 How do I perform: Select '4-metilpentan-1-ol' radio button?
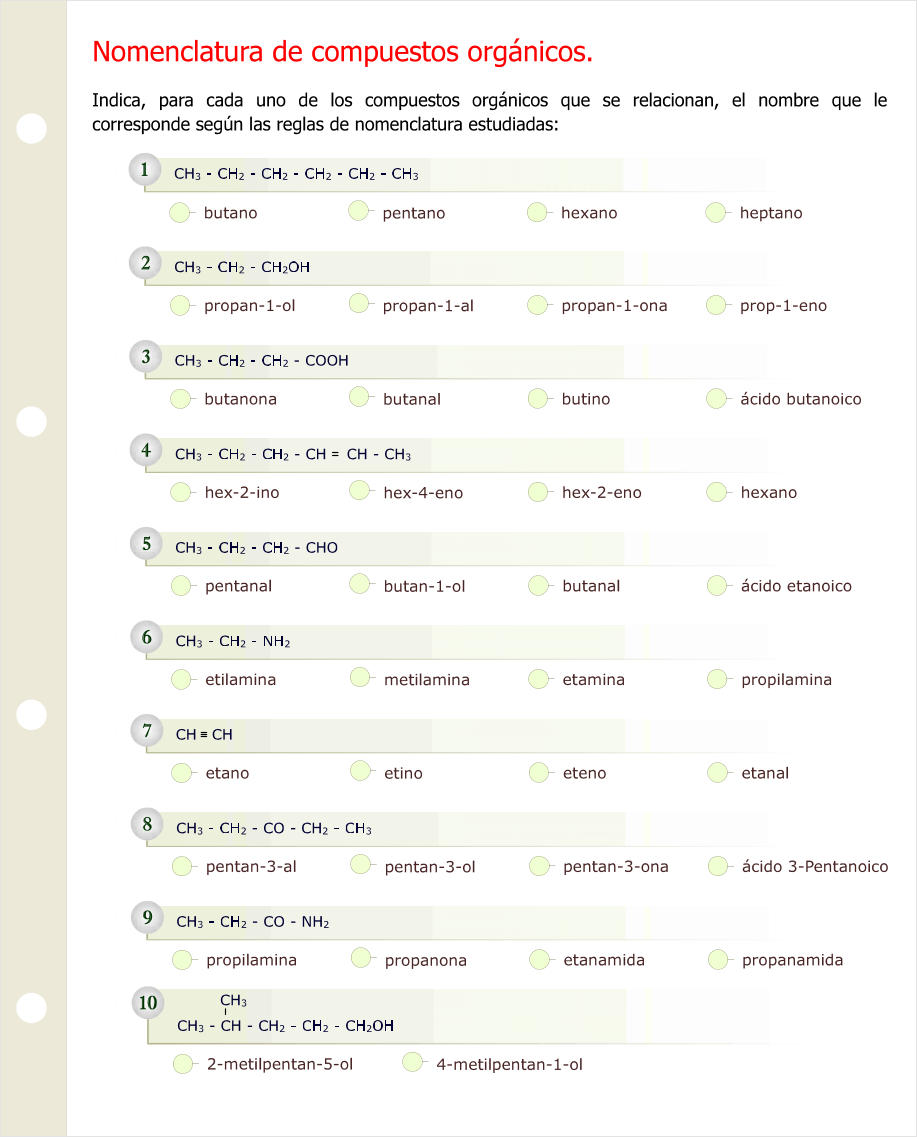tap(413, 1063)
